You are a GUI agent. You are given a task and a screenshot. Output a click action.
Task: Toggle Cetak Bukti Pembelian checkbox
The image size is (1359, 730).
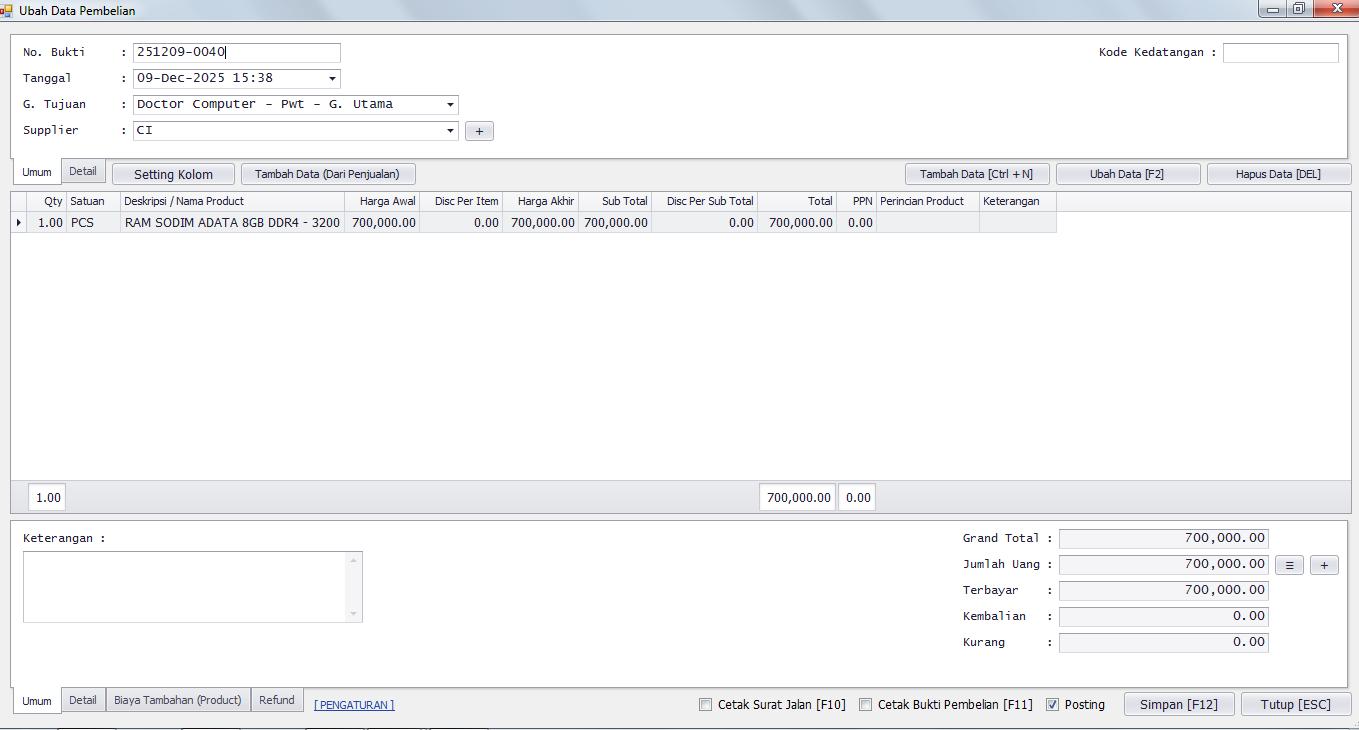tap(866, 705)
